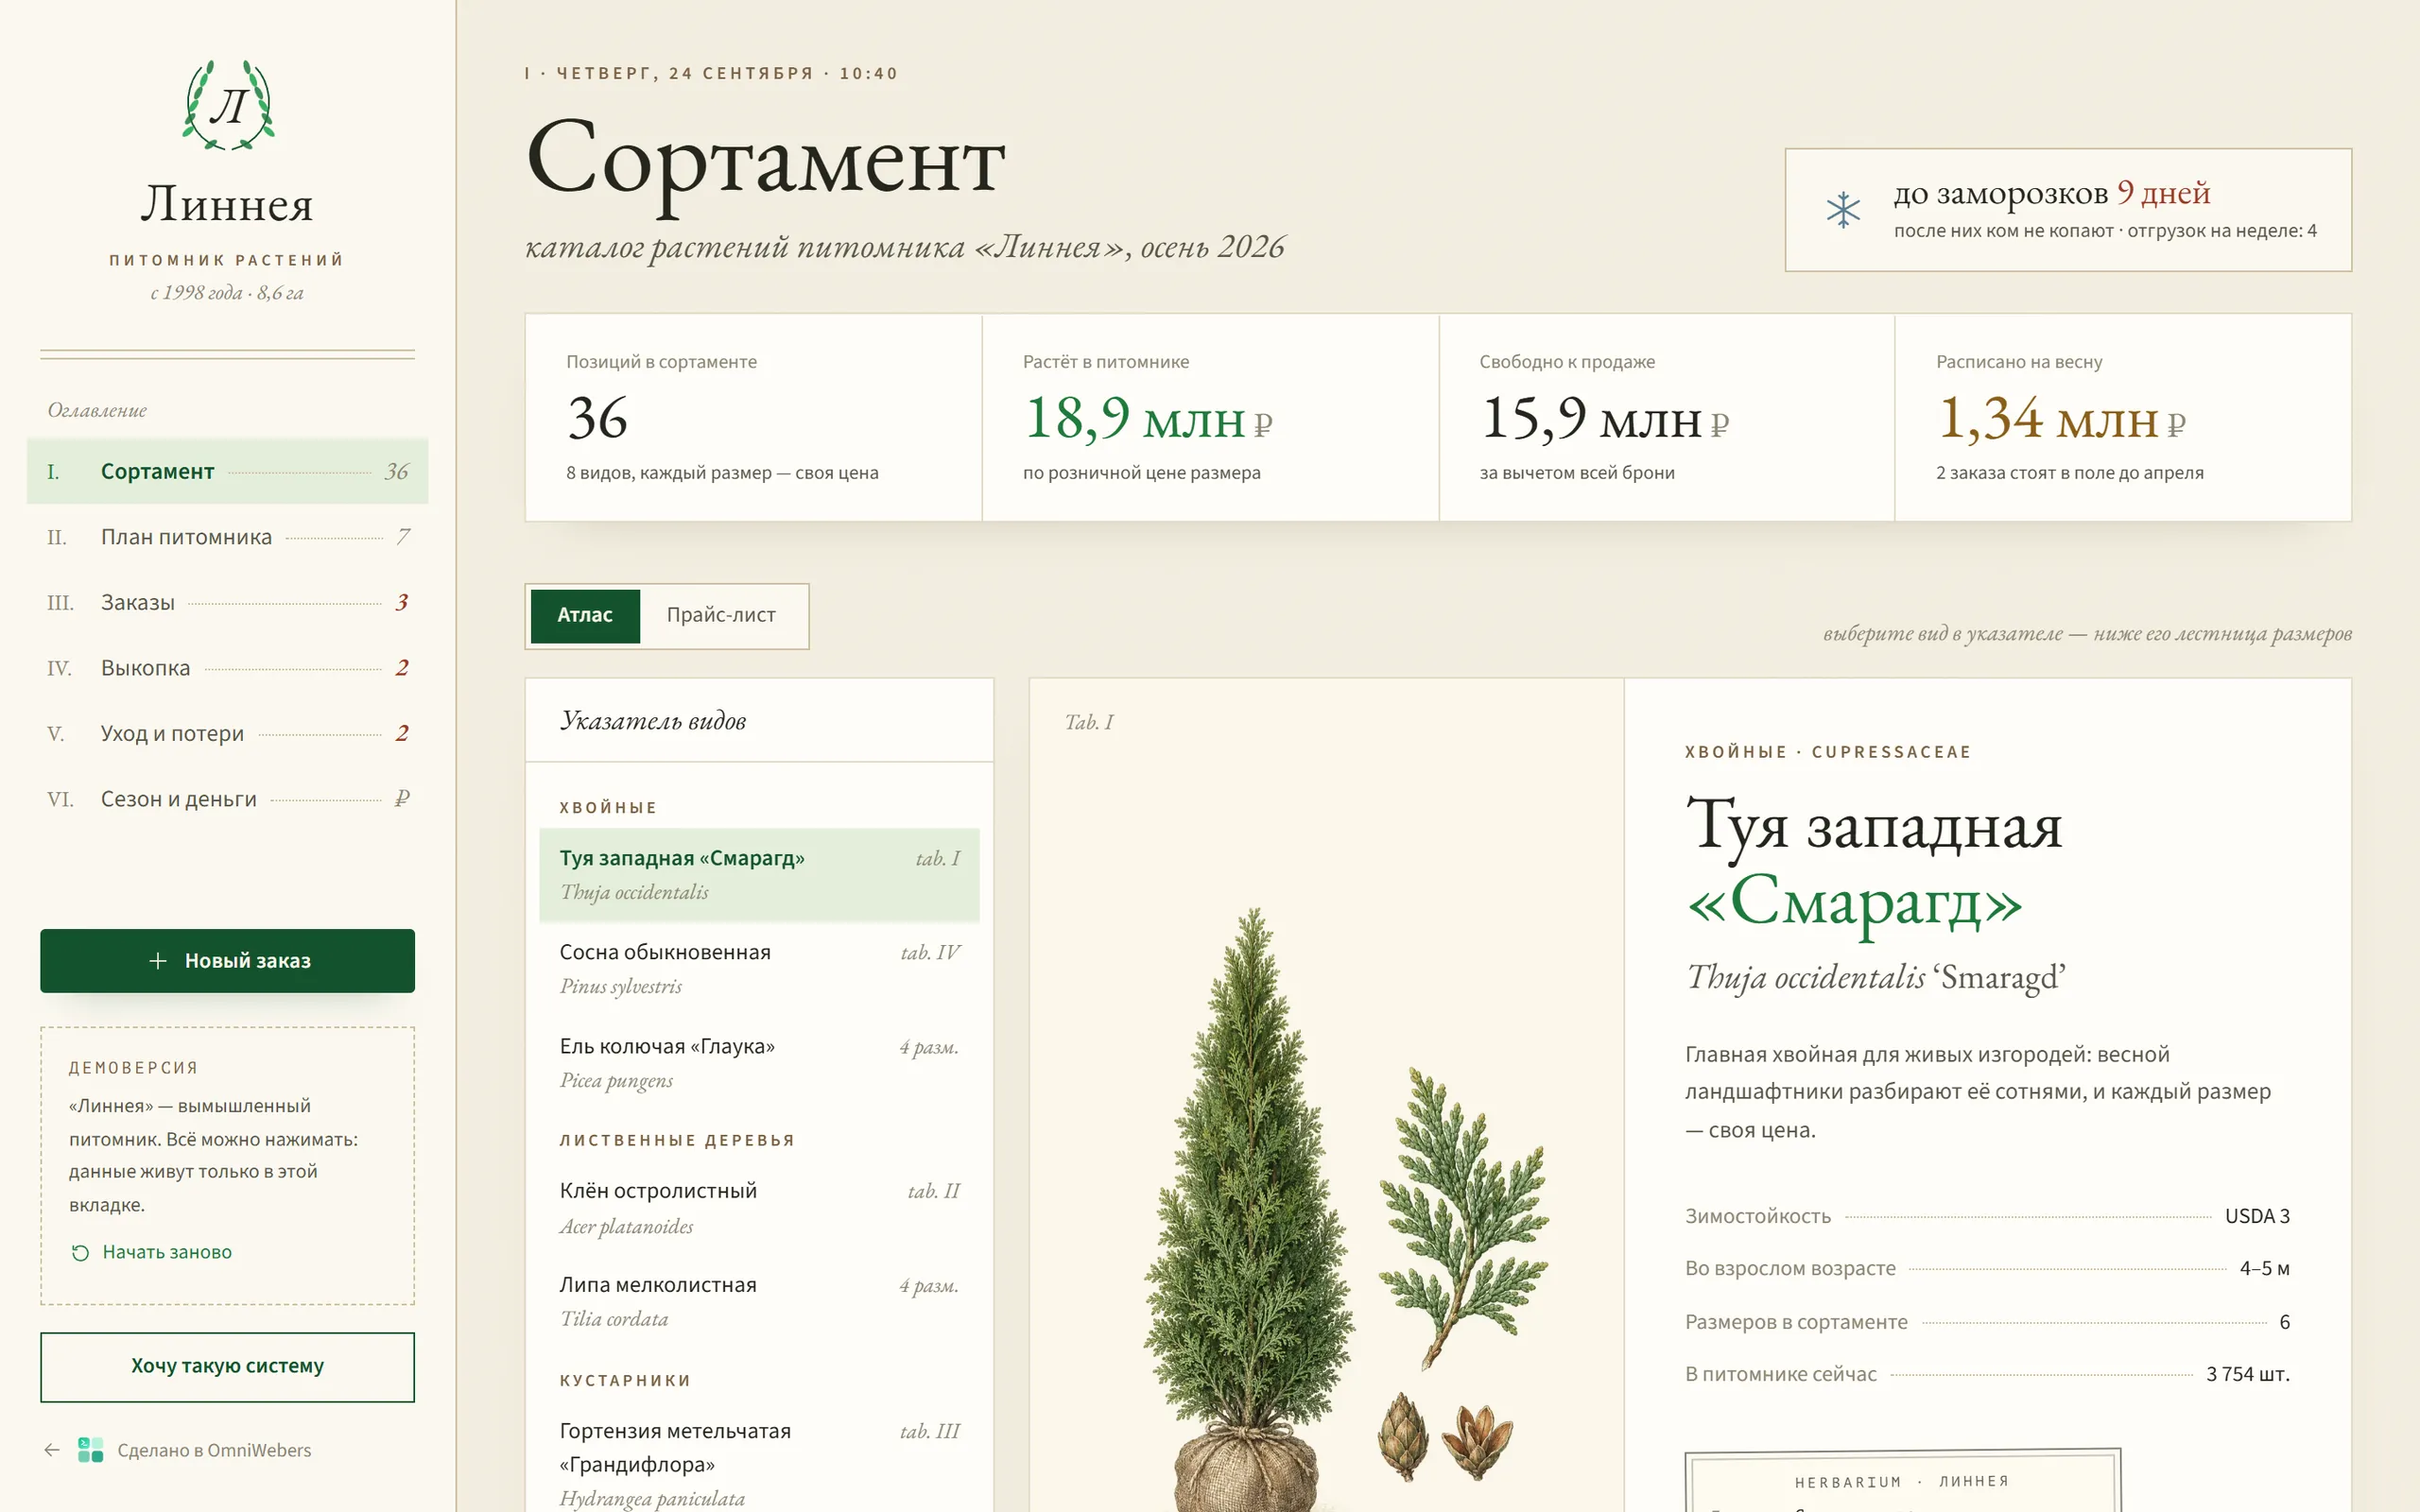Open Уход и потери section
Viewport: 2420px width, 1512px height.
click(228, 733)
